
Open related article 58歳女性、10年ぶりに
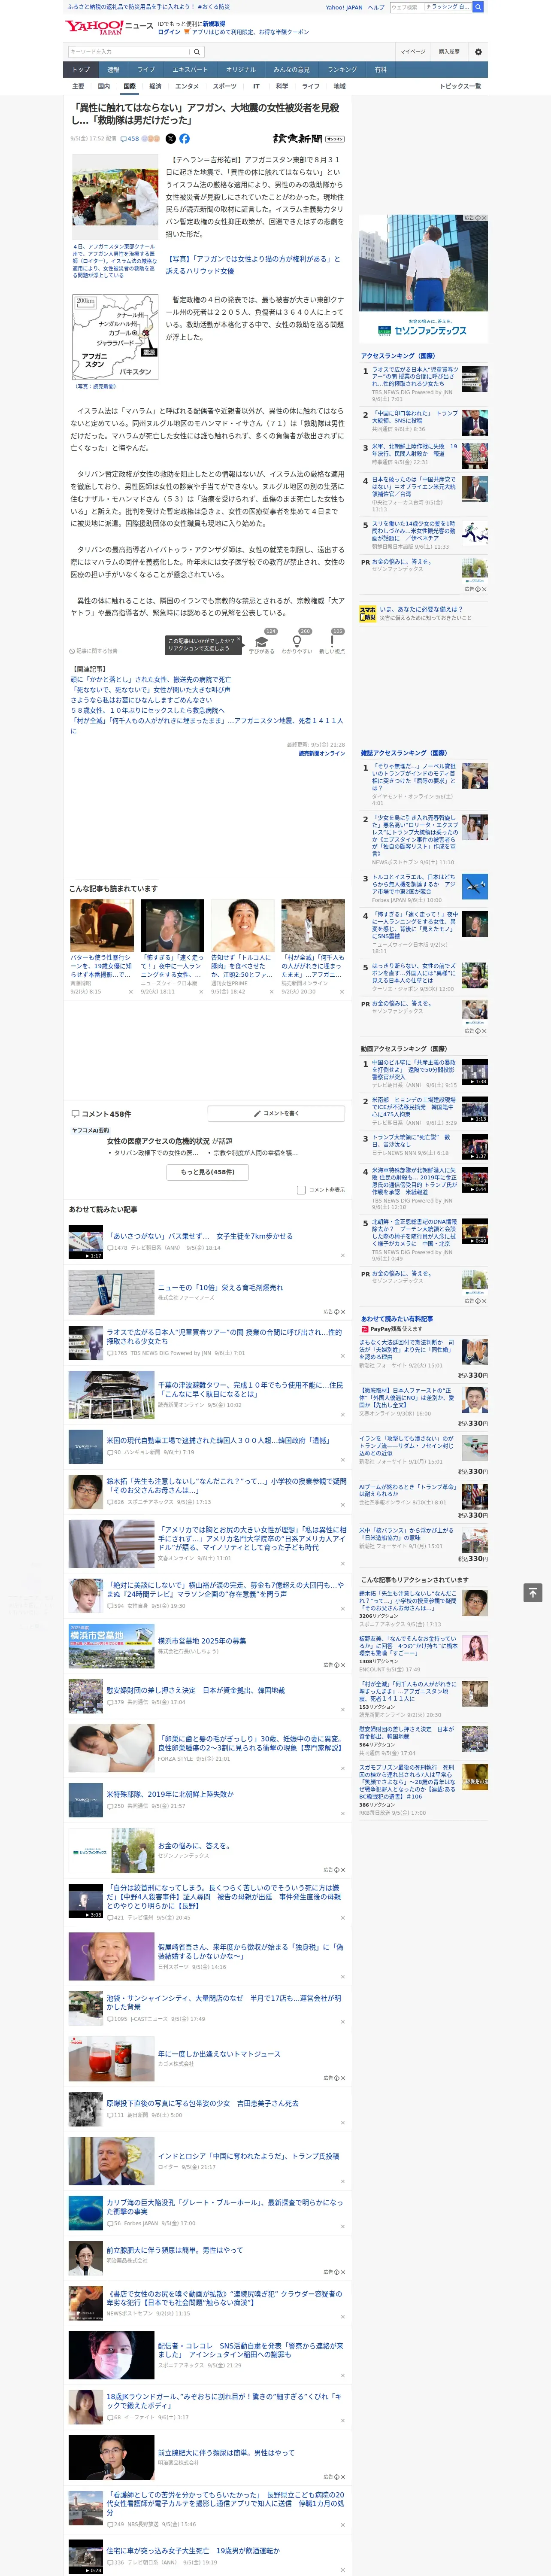tap(147, 710)
